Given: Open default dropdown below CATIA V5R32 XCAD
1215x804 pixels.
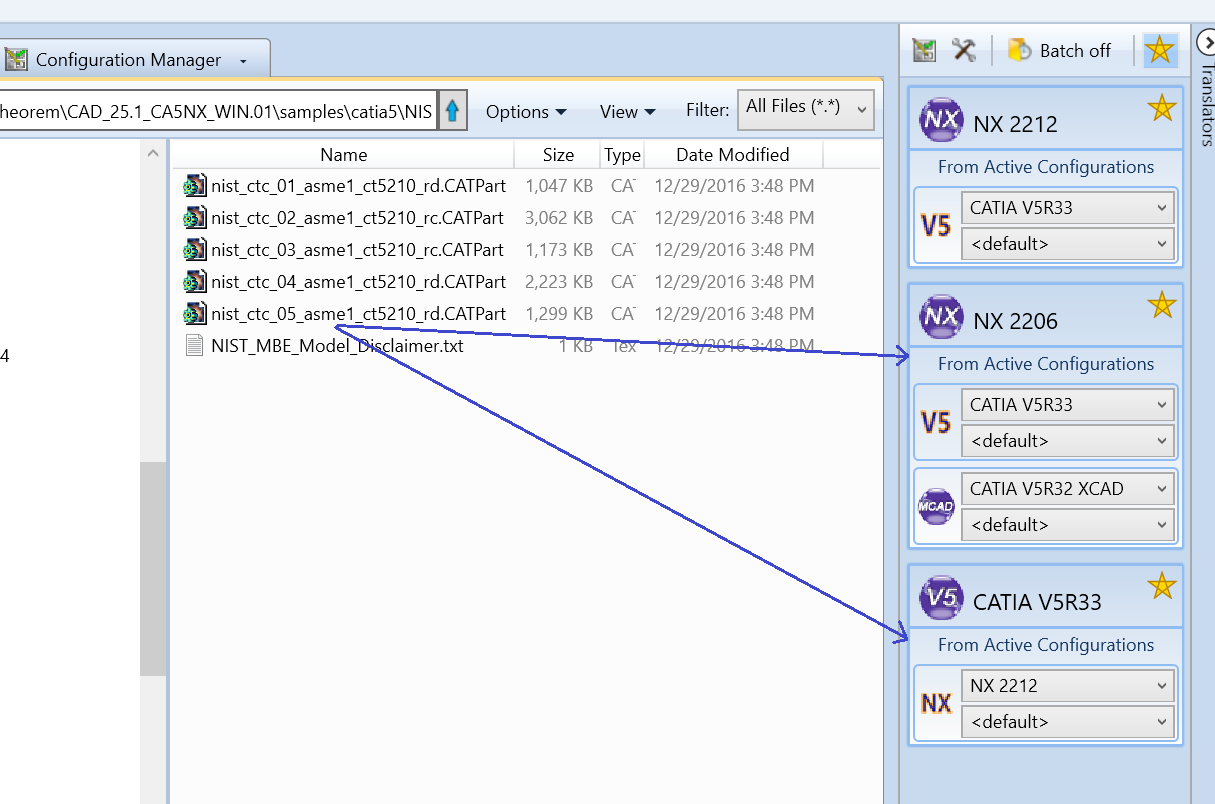Looking at the screenshot, I should (x=1068, y=524).
